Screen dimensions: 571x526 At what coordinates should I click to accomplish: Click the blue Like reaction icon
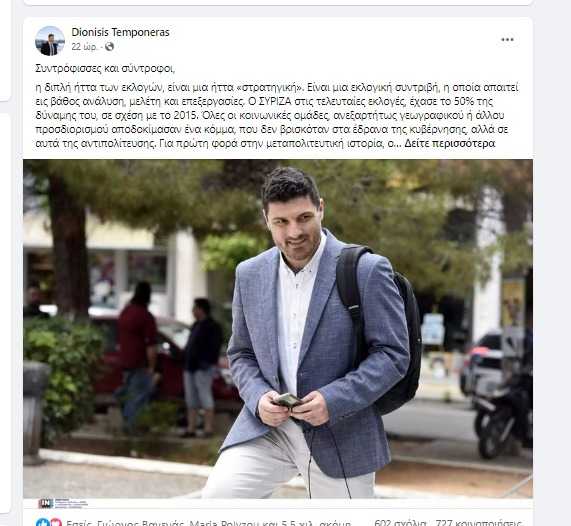point(43,523)
